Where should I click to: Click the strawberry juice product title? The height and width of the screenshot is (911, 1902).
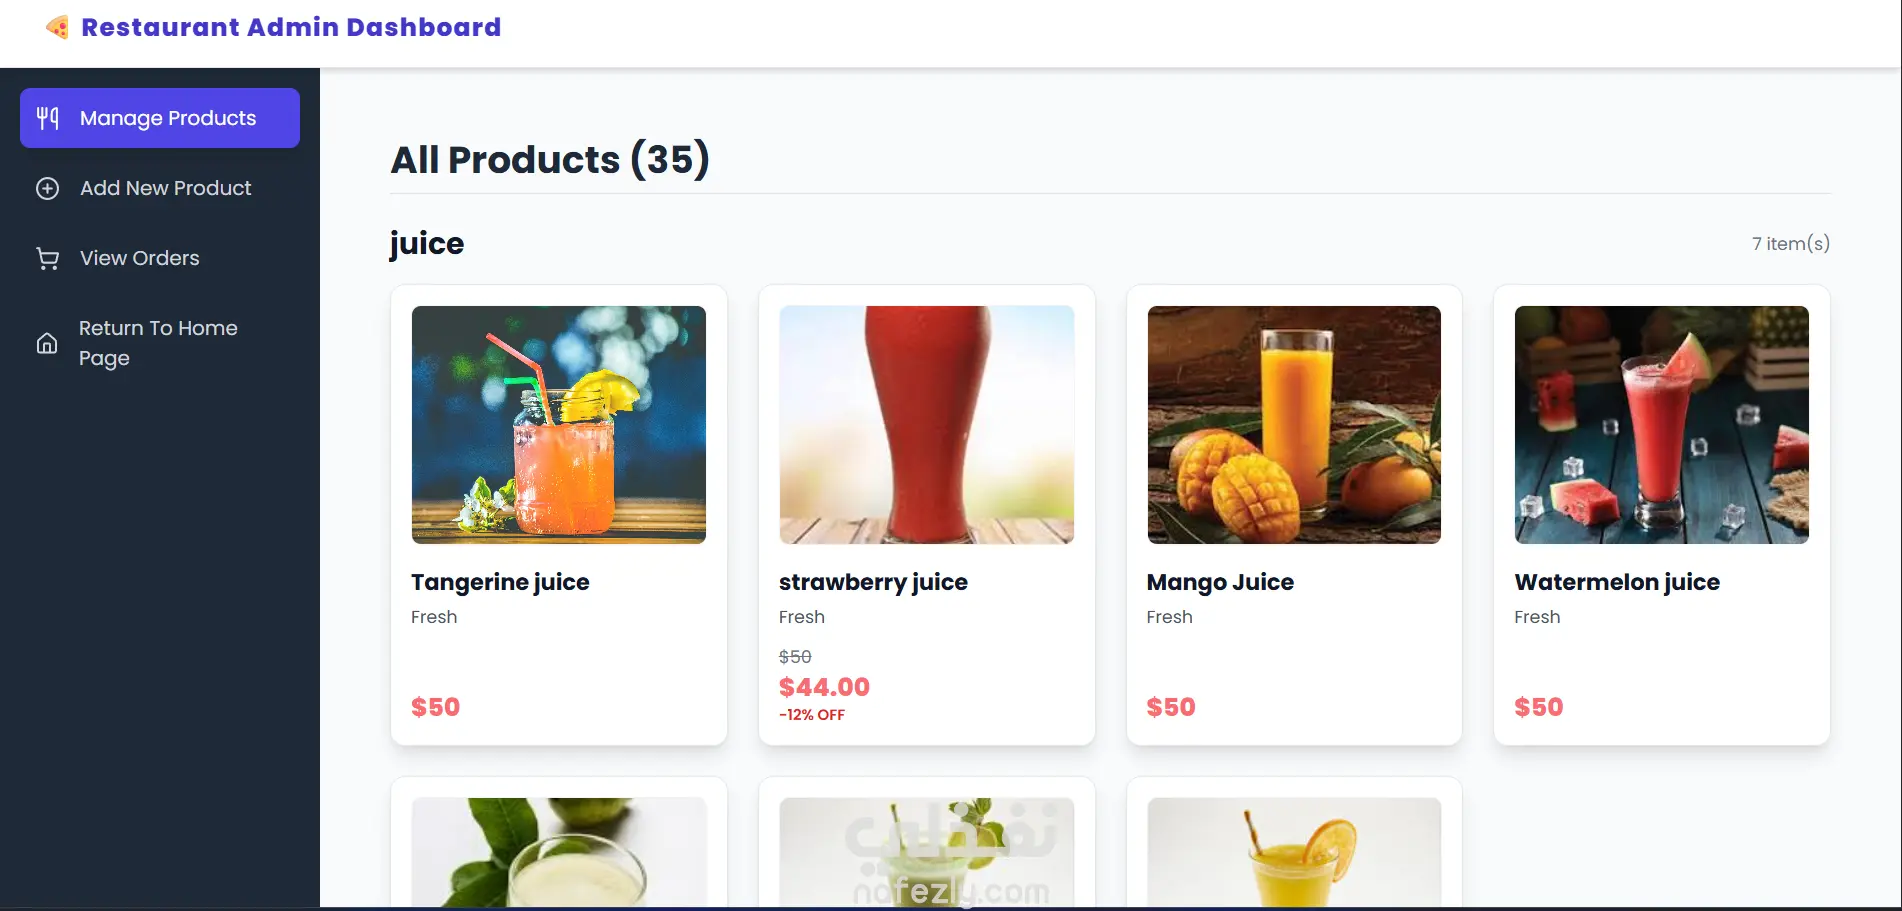(873, 582)
